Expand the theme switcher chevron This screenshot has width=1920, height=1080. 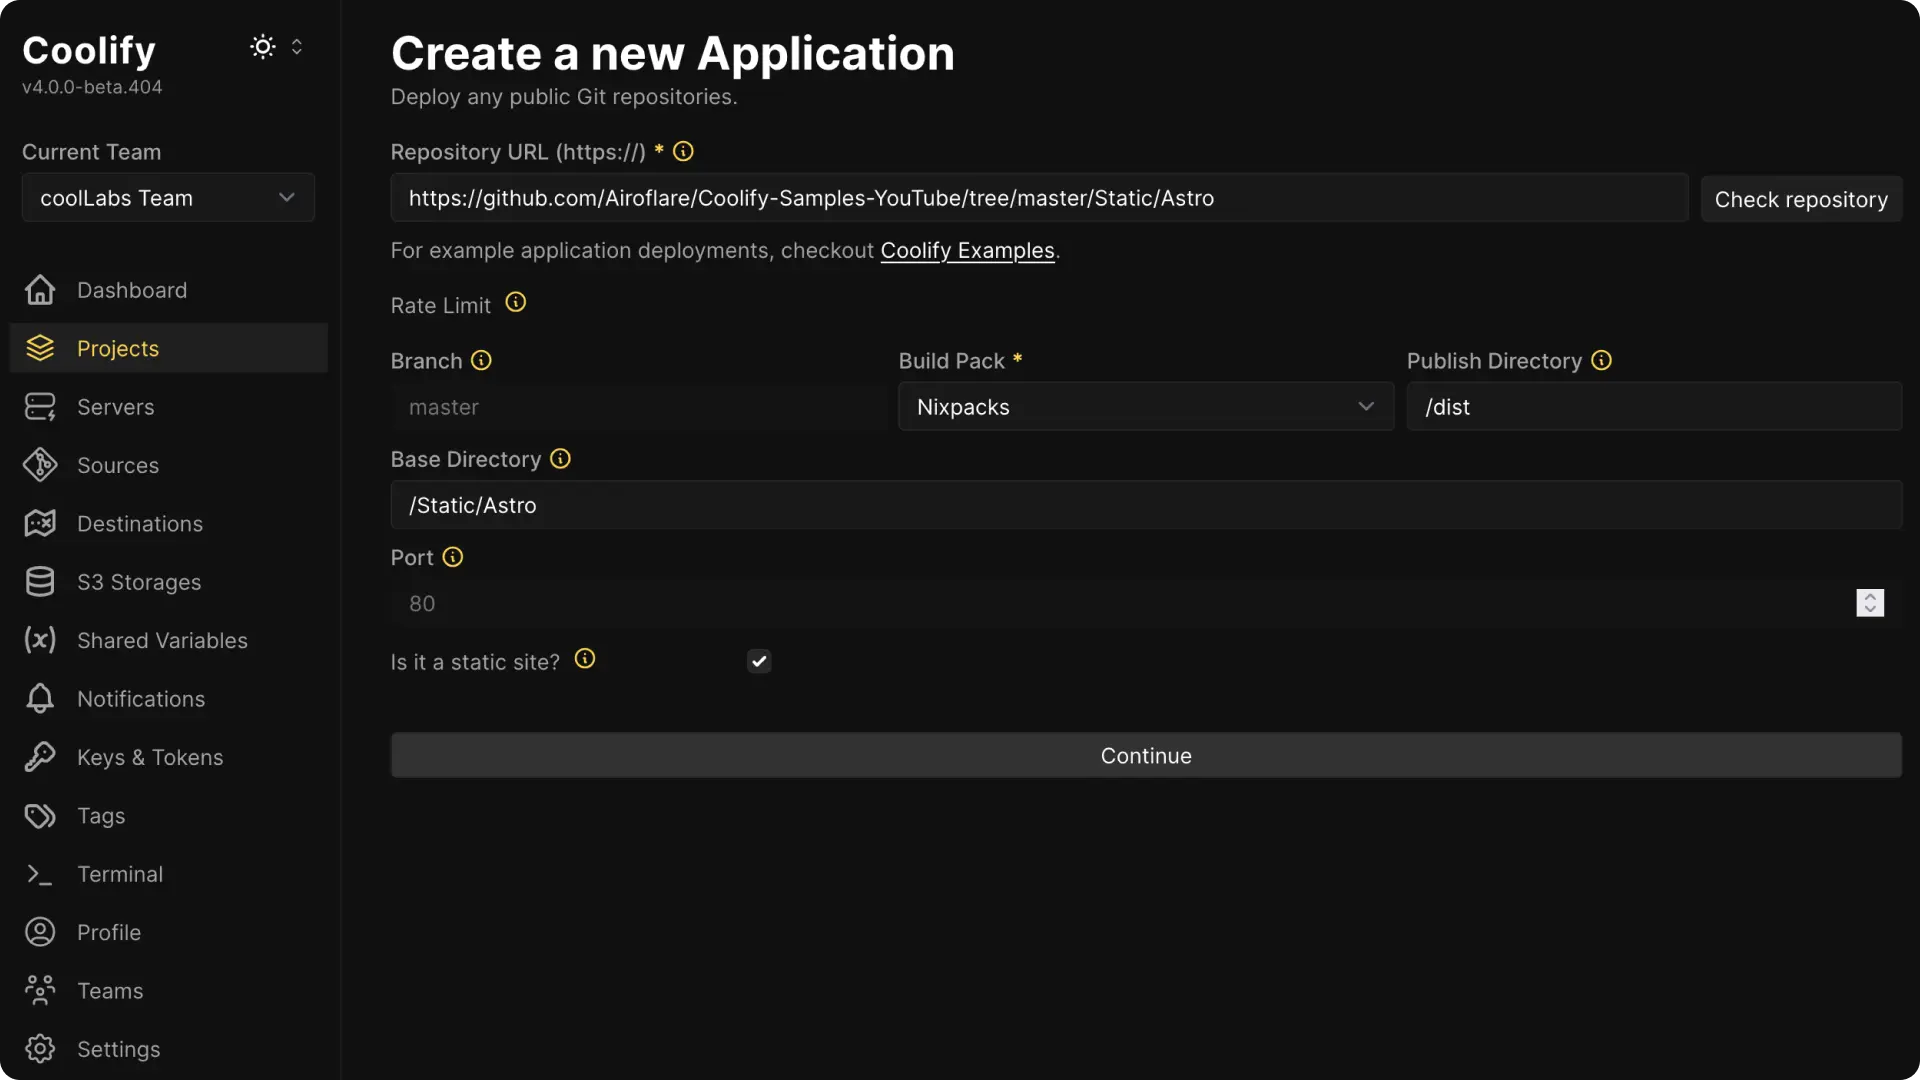[x=297, y=46]
